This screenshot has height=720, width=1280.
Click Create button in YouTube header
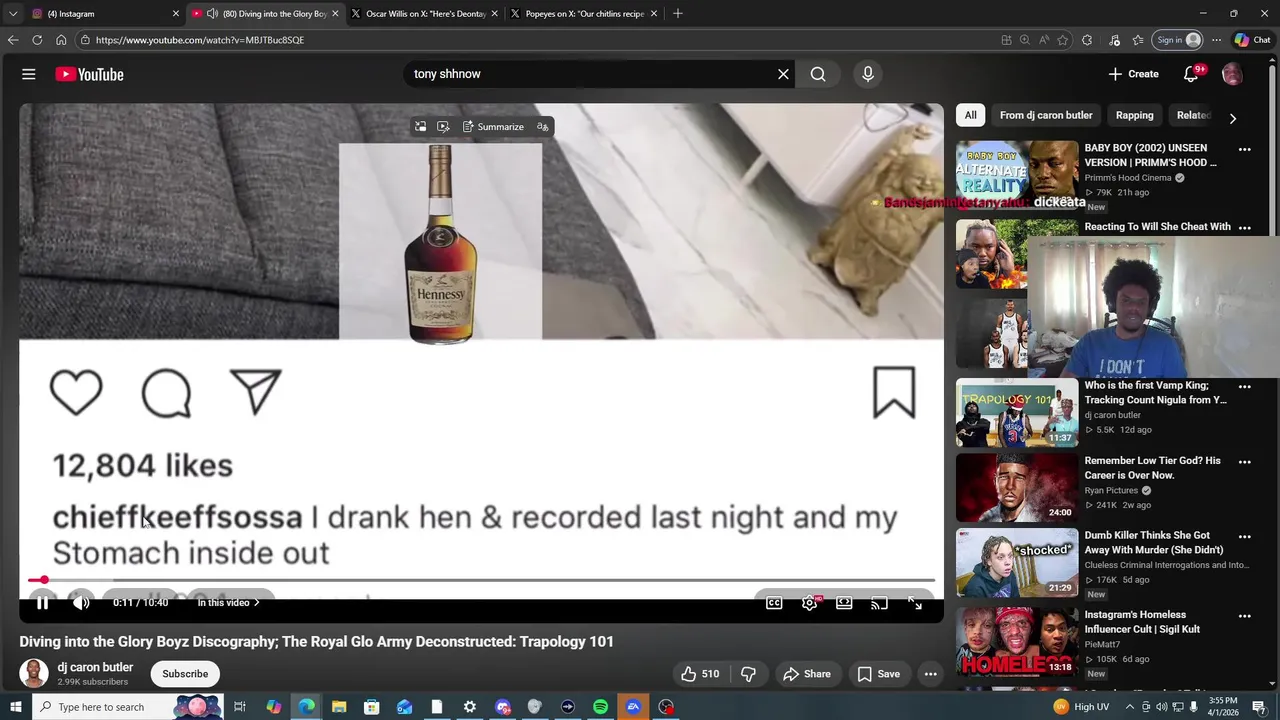tap(1133, 74)
